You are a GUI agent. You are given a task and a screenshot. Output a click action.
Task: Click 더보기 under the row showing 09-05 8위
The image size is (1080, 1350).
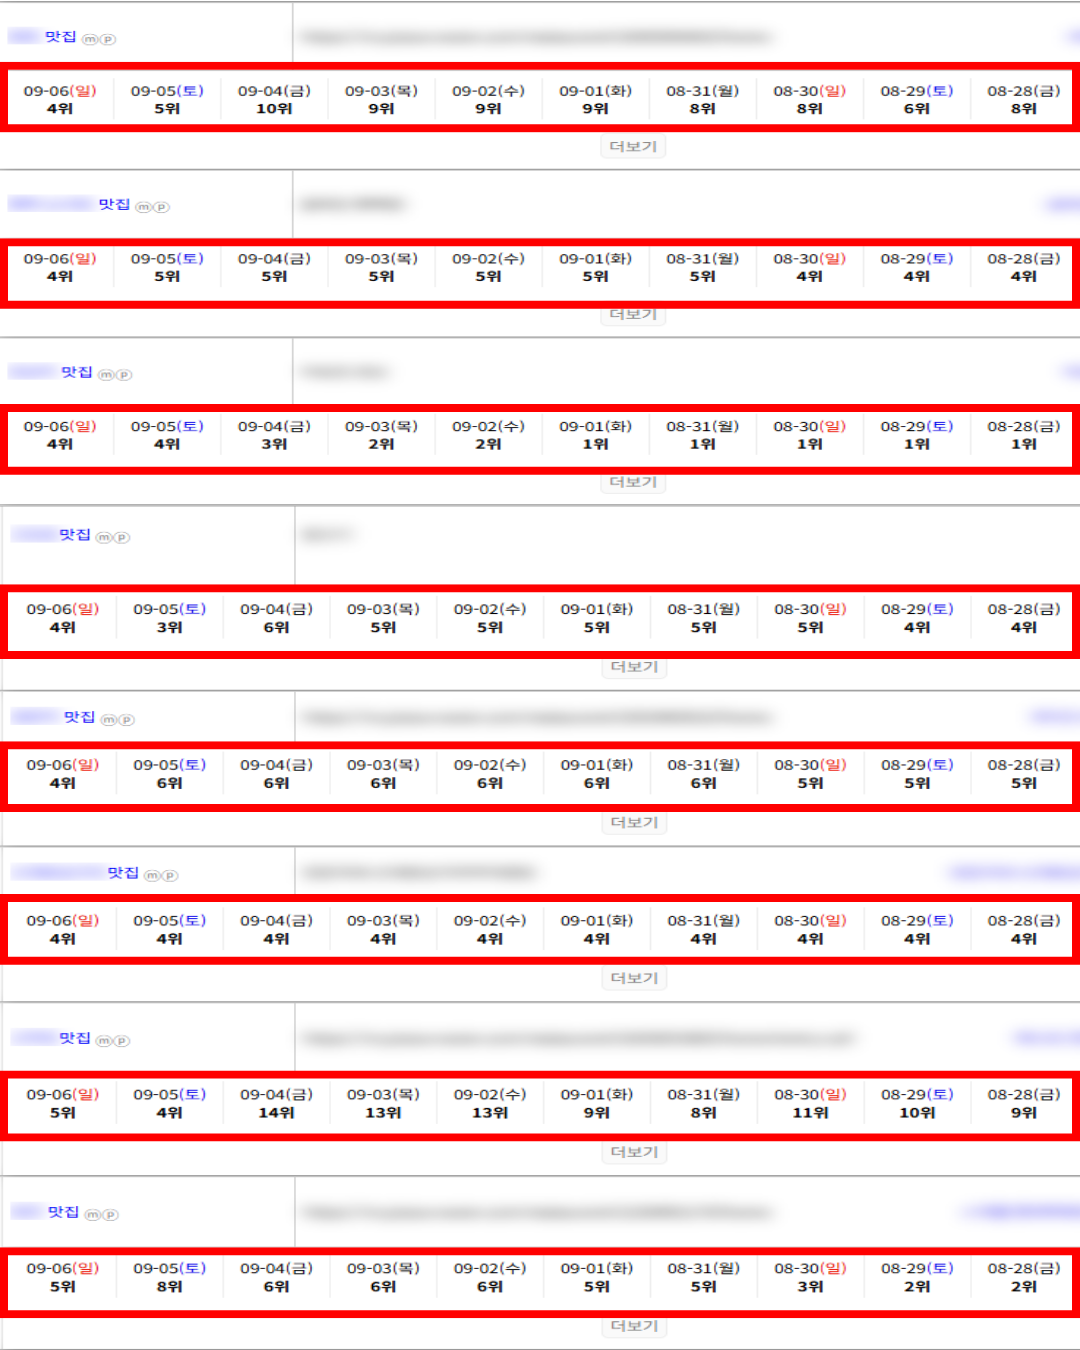[634, 1326]
